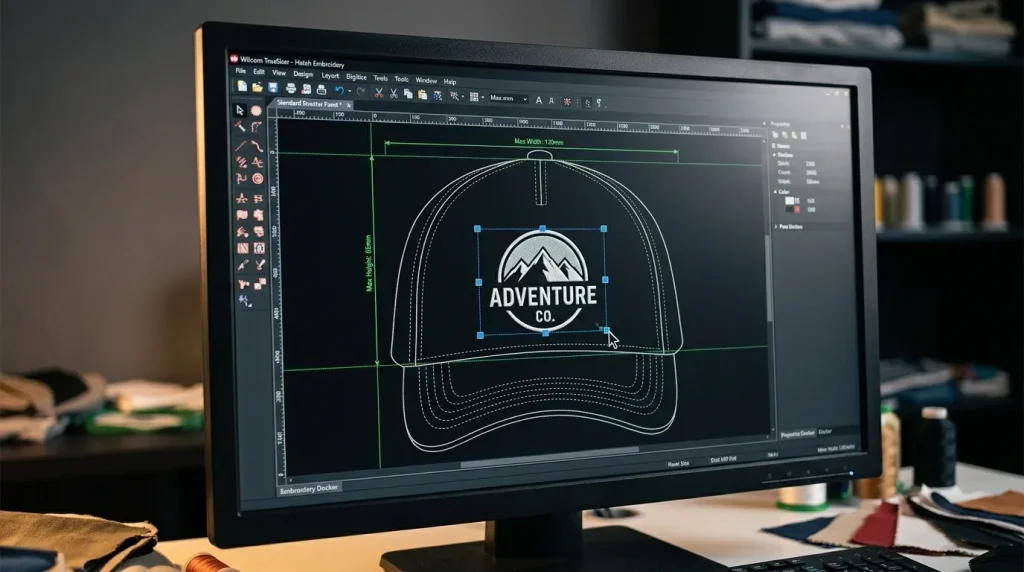Open the Window menu

coord(426,80)
